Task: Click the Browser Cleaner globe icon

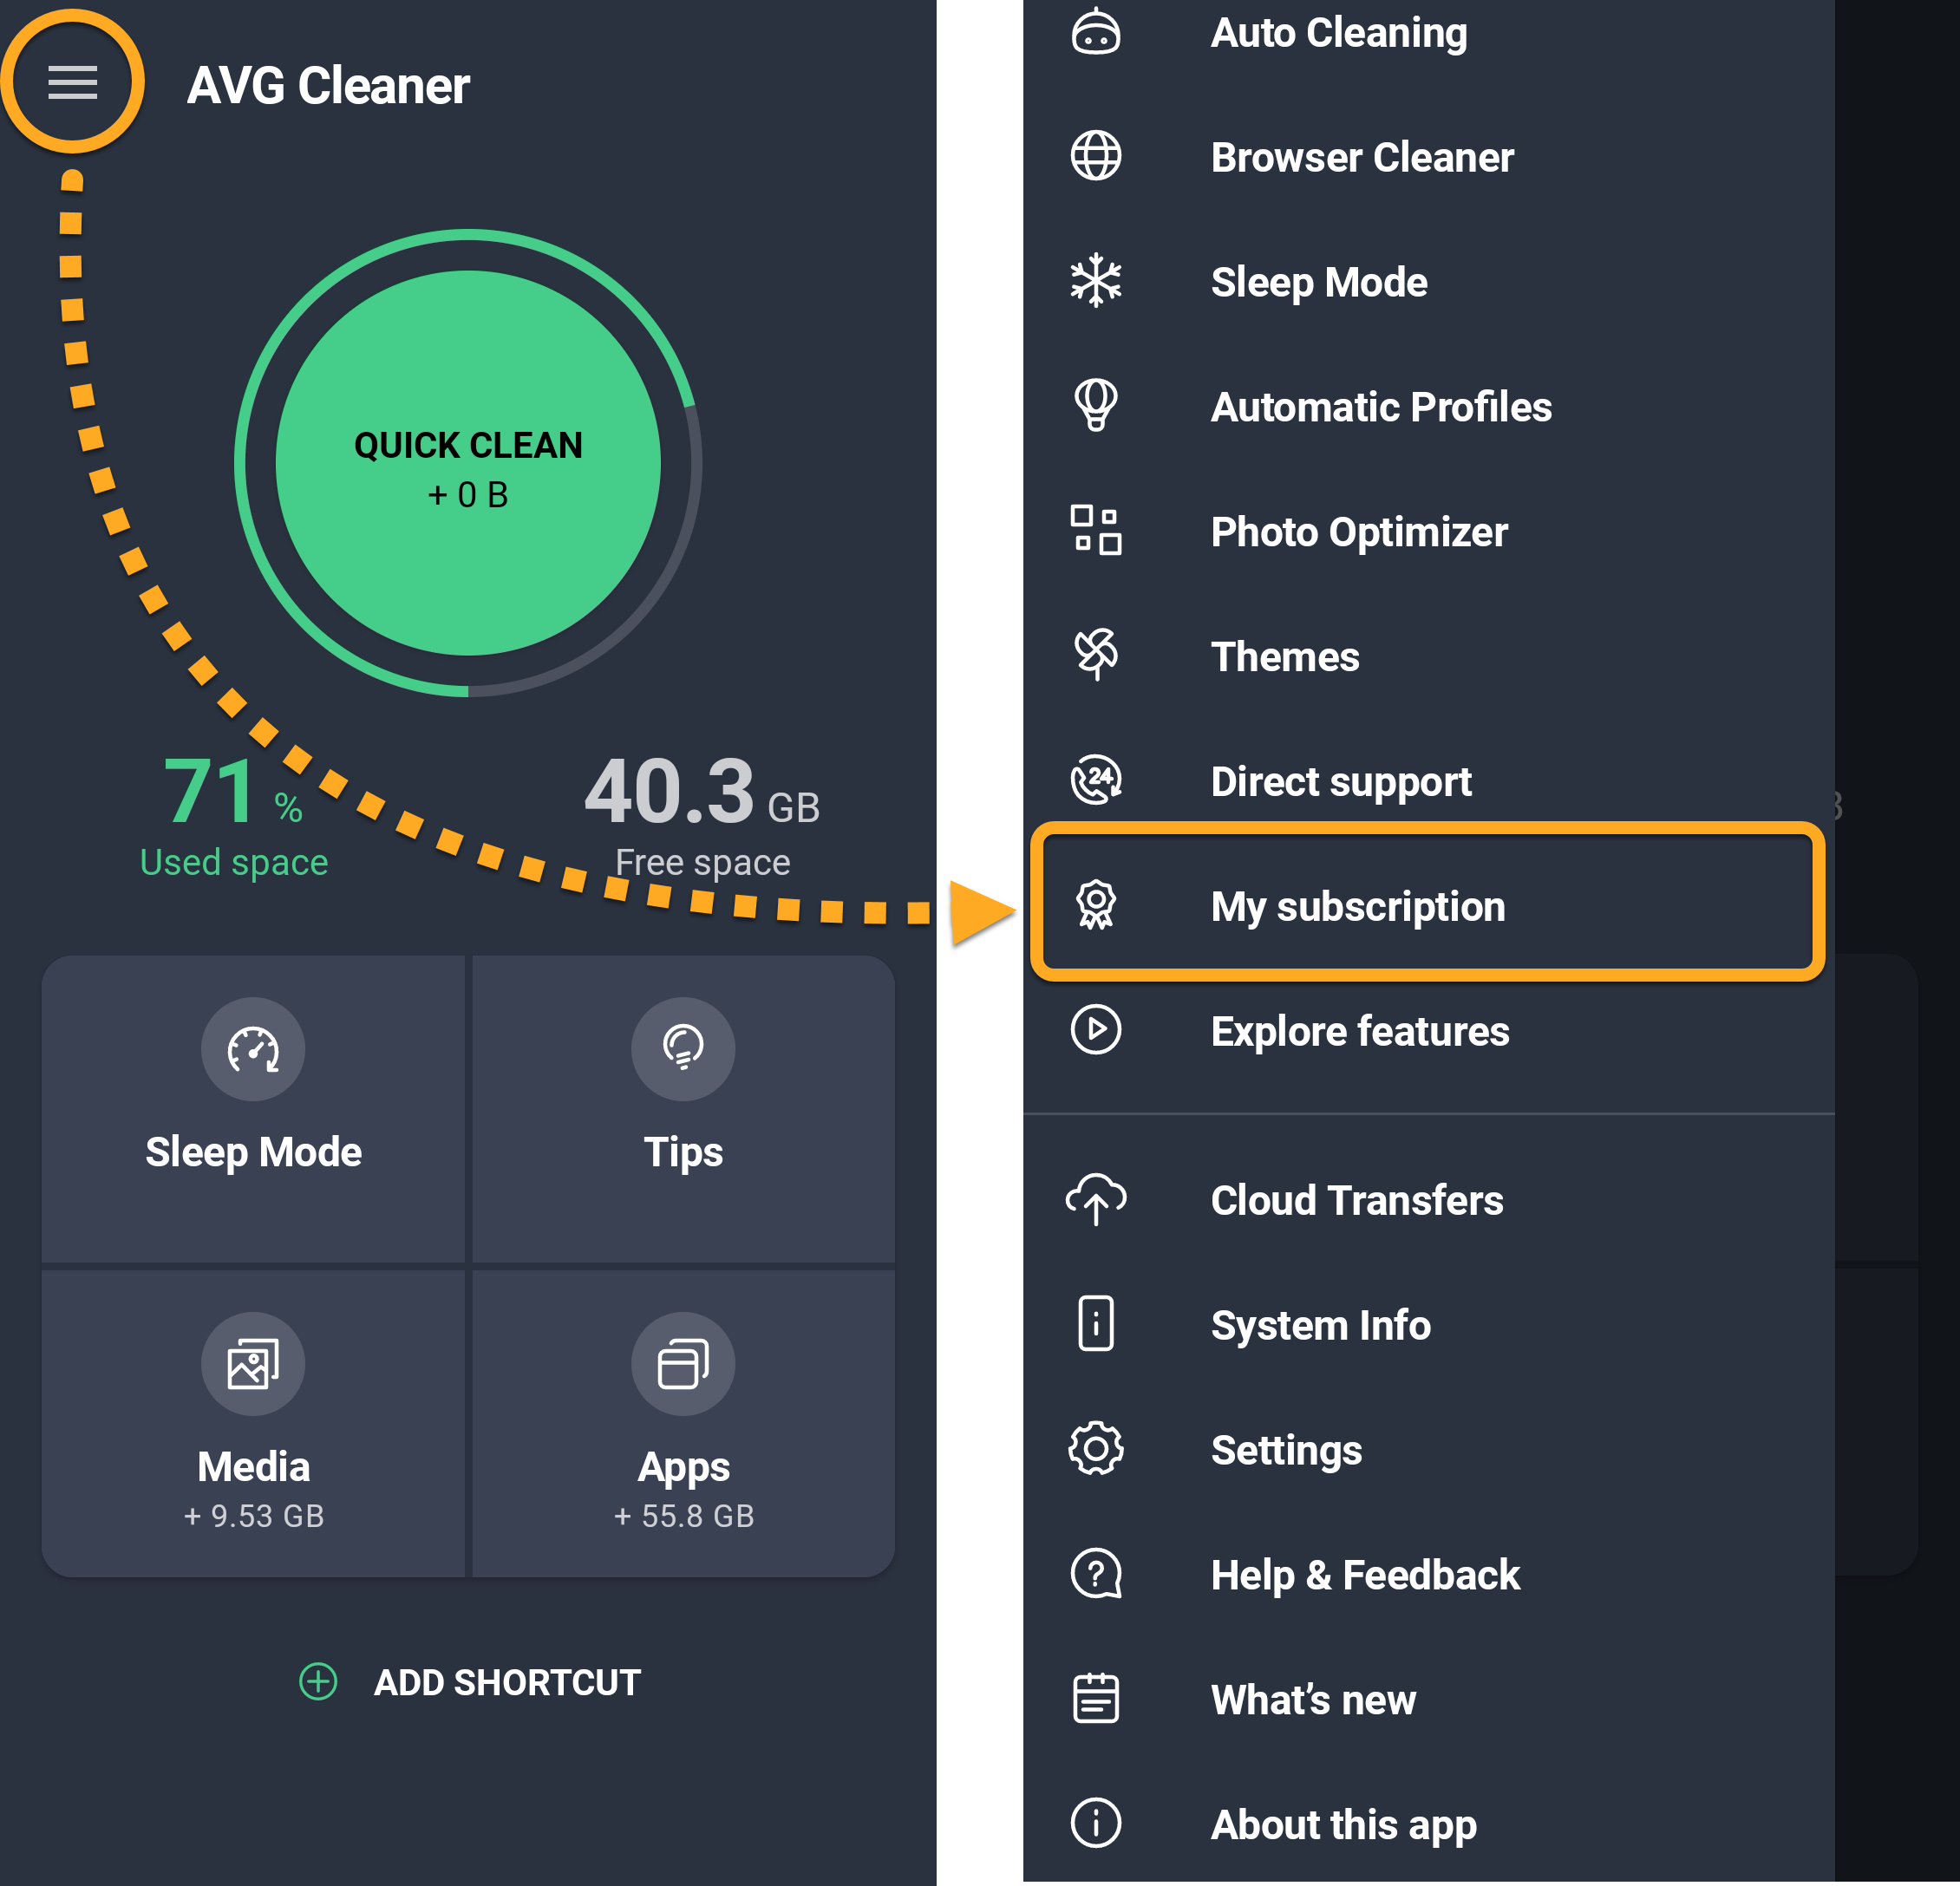Action: tap(1096, 157)
